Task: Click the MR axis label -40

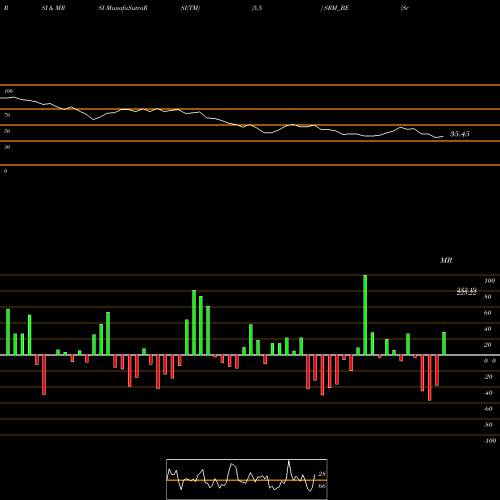Action: [x=488, y=393]
